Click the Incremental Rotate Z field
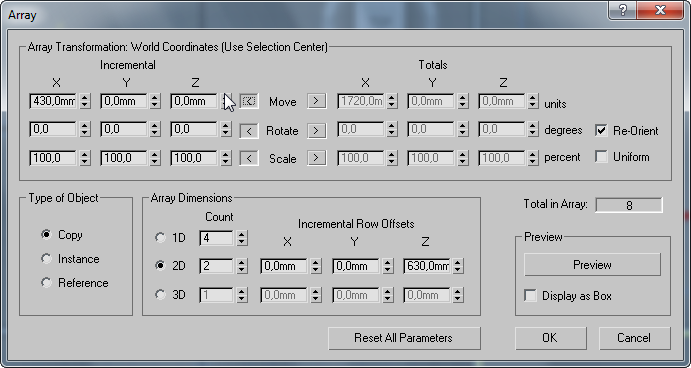This screenshot has height=368, width=691. point(194,130)
